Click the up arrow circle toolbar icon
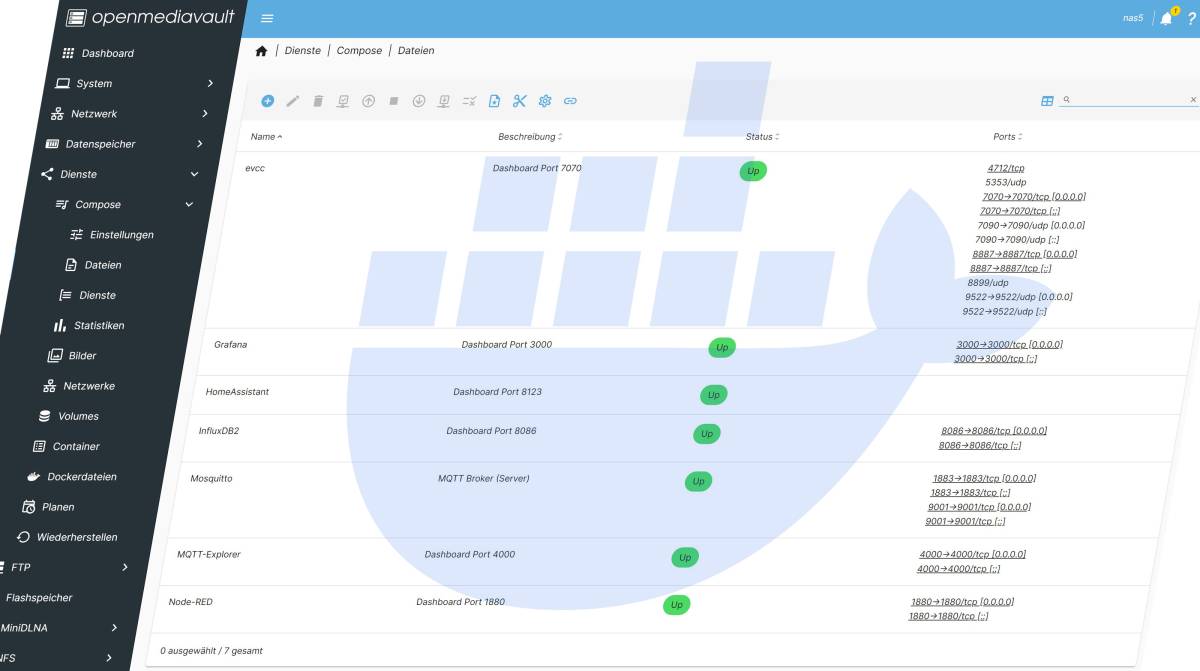 (368, 101)
